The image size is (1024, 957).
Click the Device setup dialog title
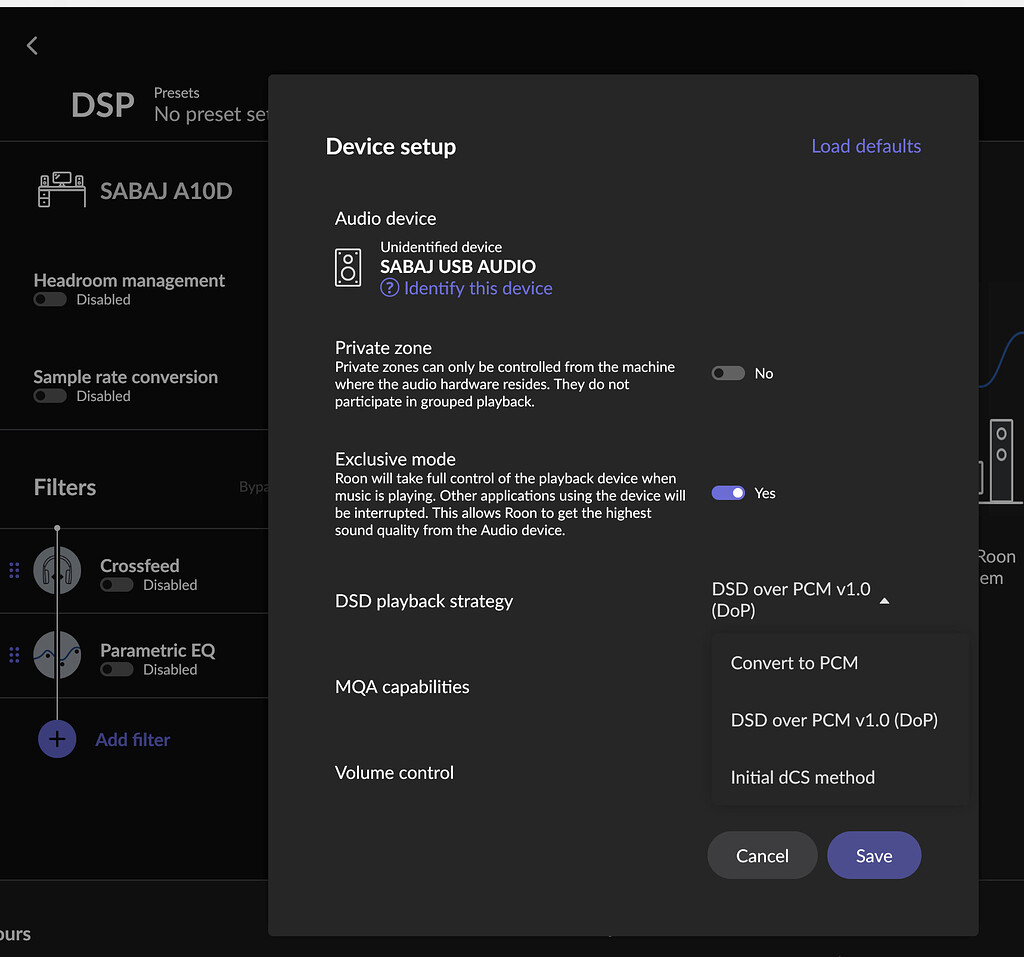[391, 146]
